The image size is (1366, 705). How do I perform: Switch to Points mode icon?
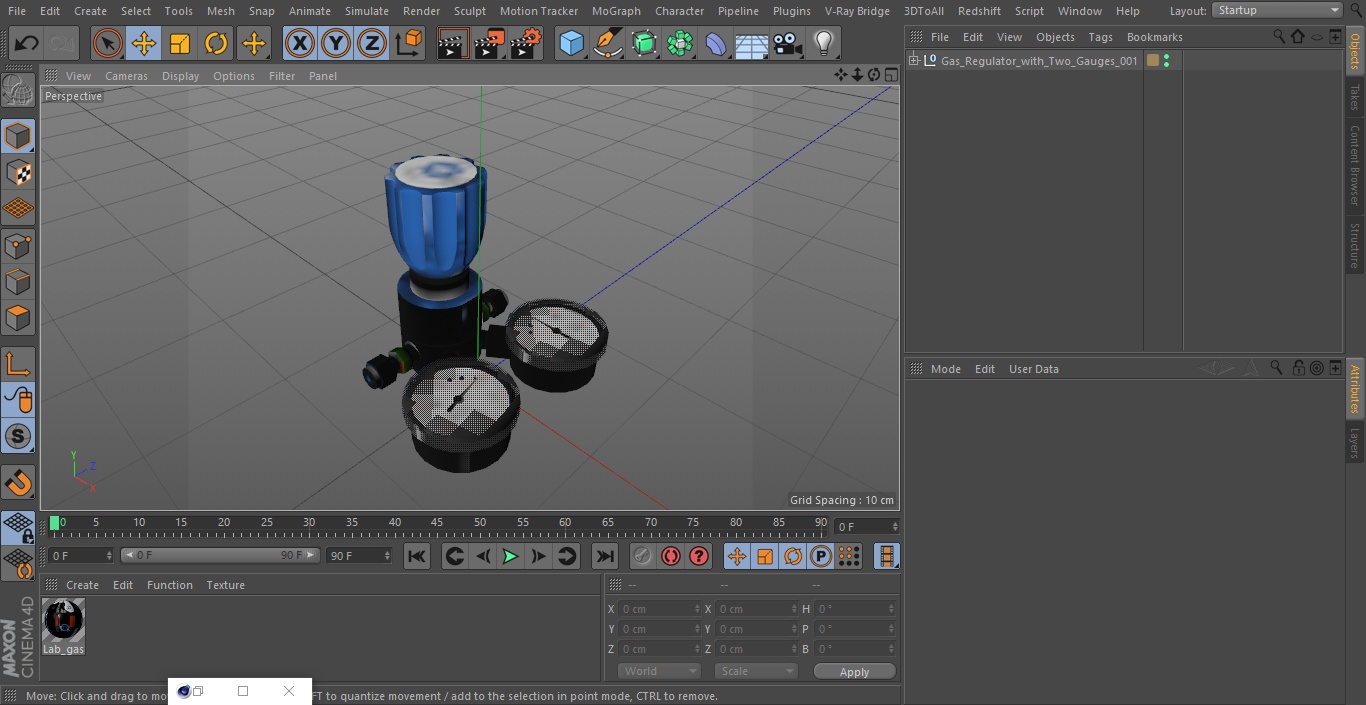click(x=18, y=245)
